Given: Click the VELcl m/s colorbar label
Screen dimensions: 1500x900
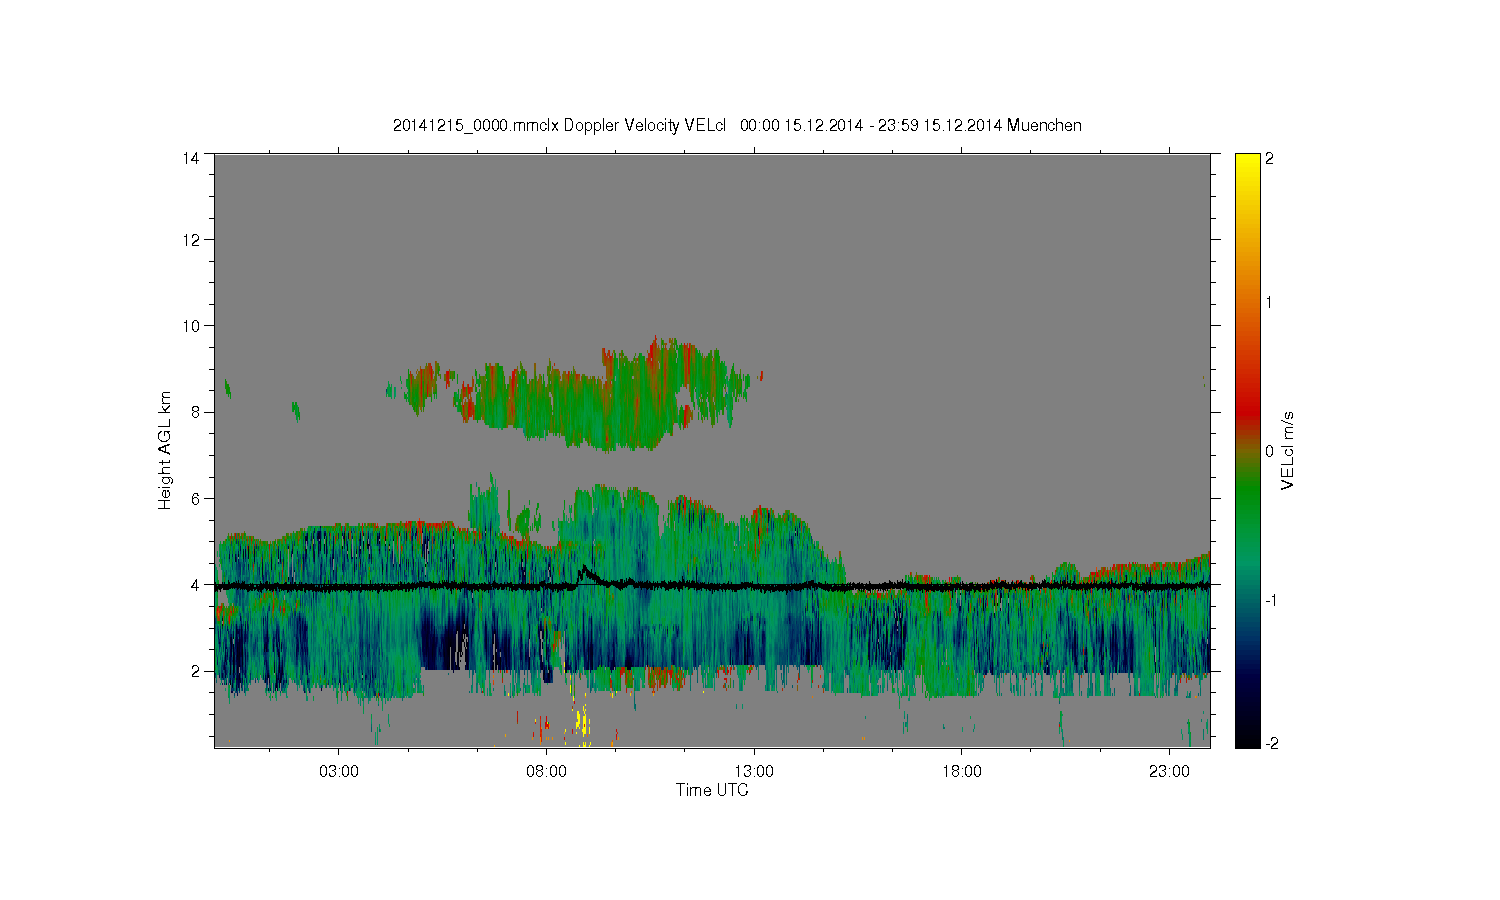Looking at the screenshot, I should pyautogui.click(x=1289, y=450).
